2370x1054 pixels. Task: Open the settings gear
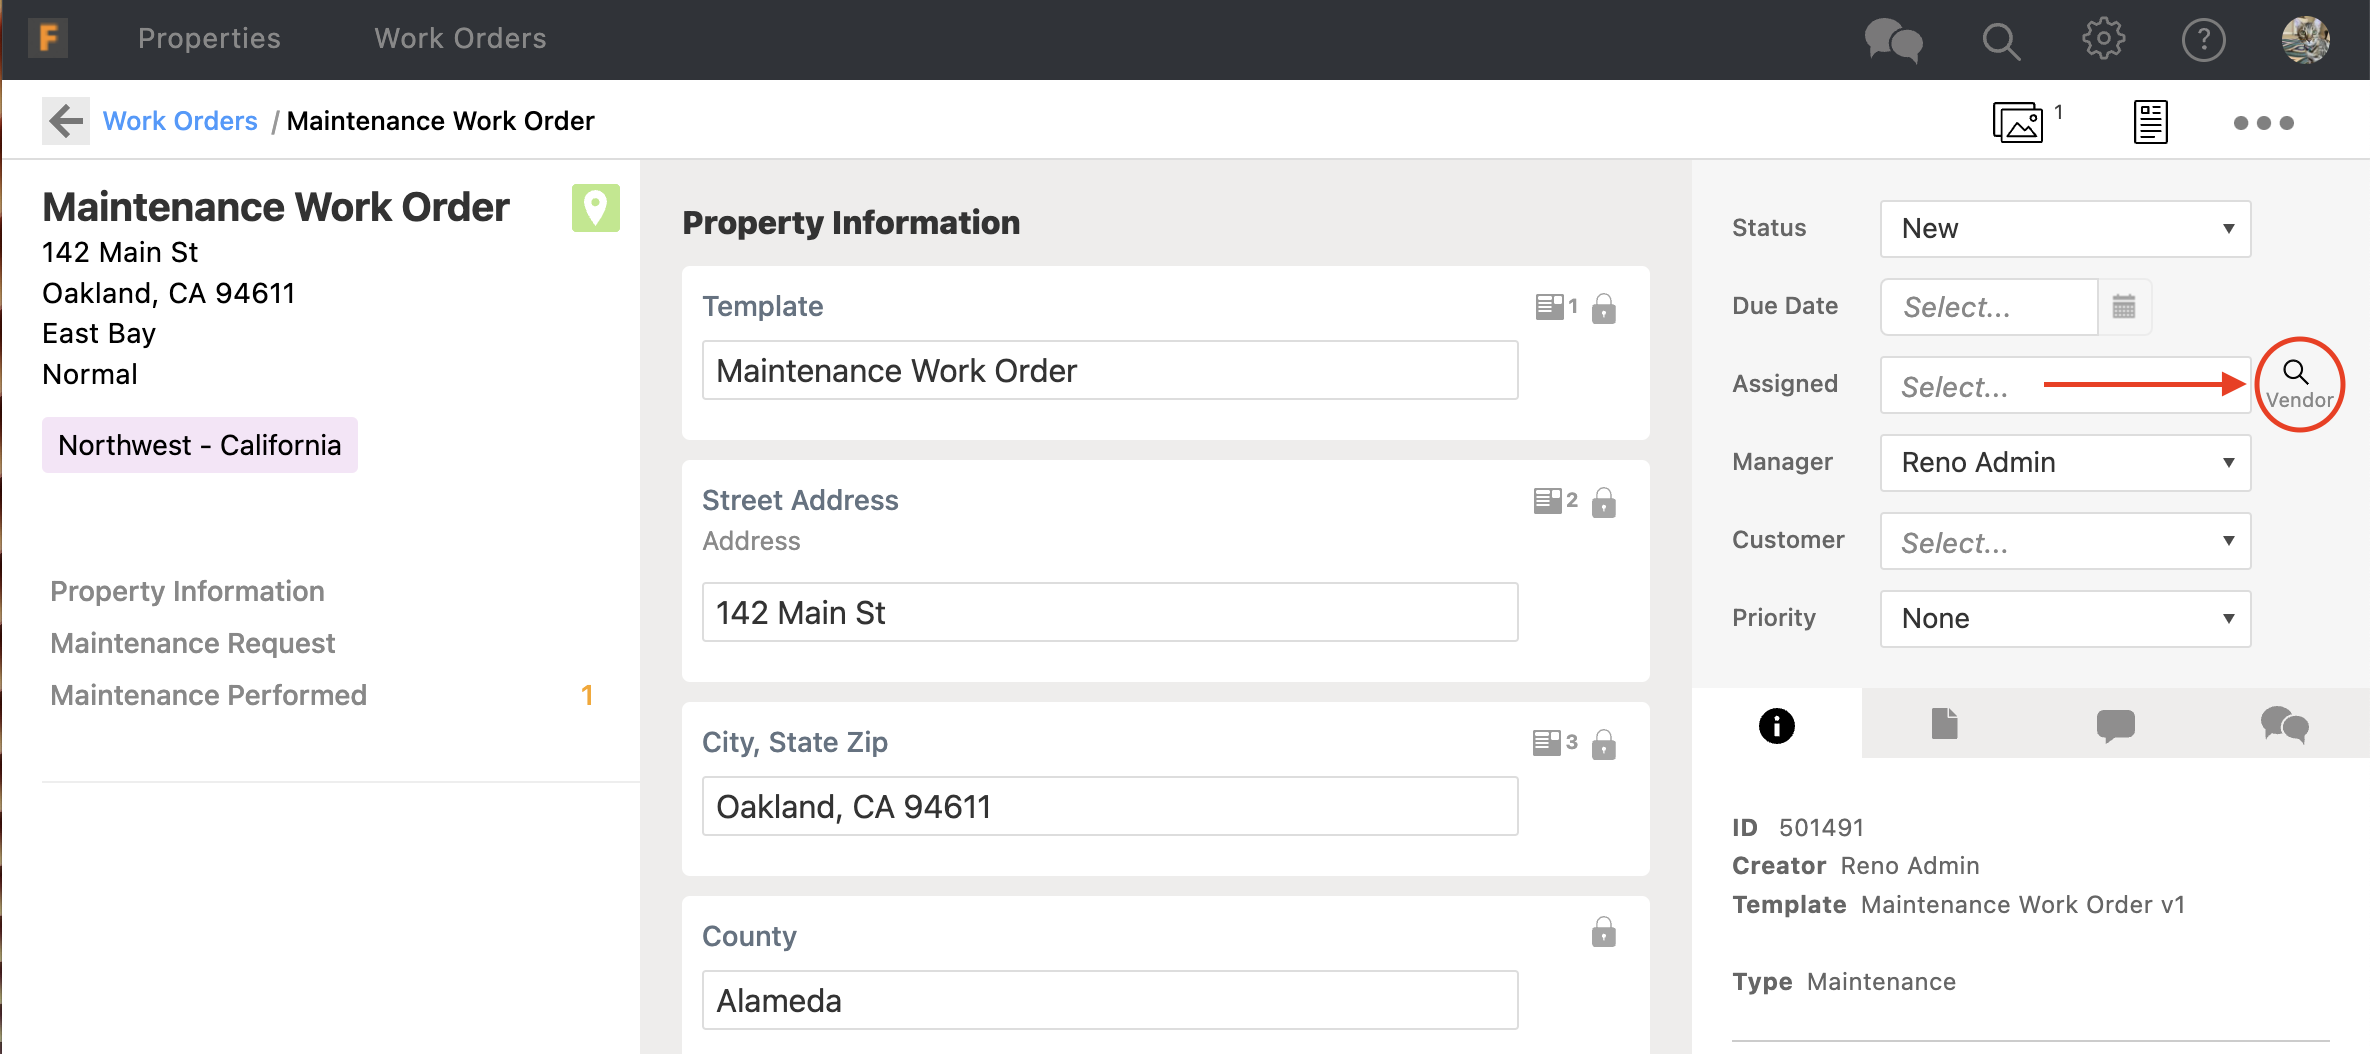point(2103,40)
